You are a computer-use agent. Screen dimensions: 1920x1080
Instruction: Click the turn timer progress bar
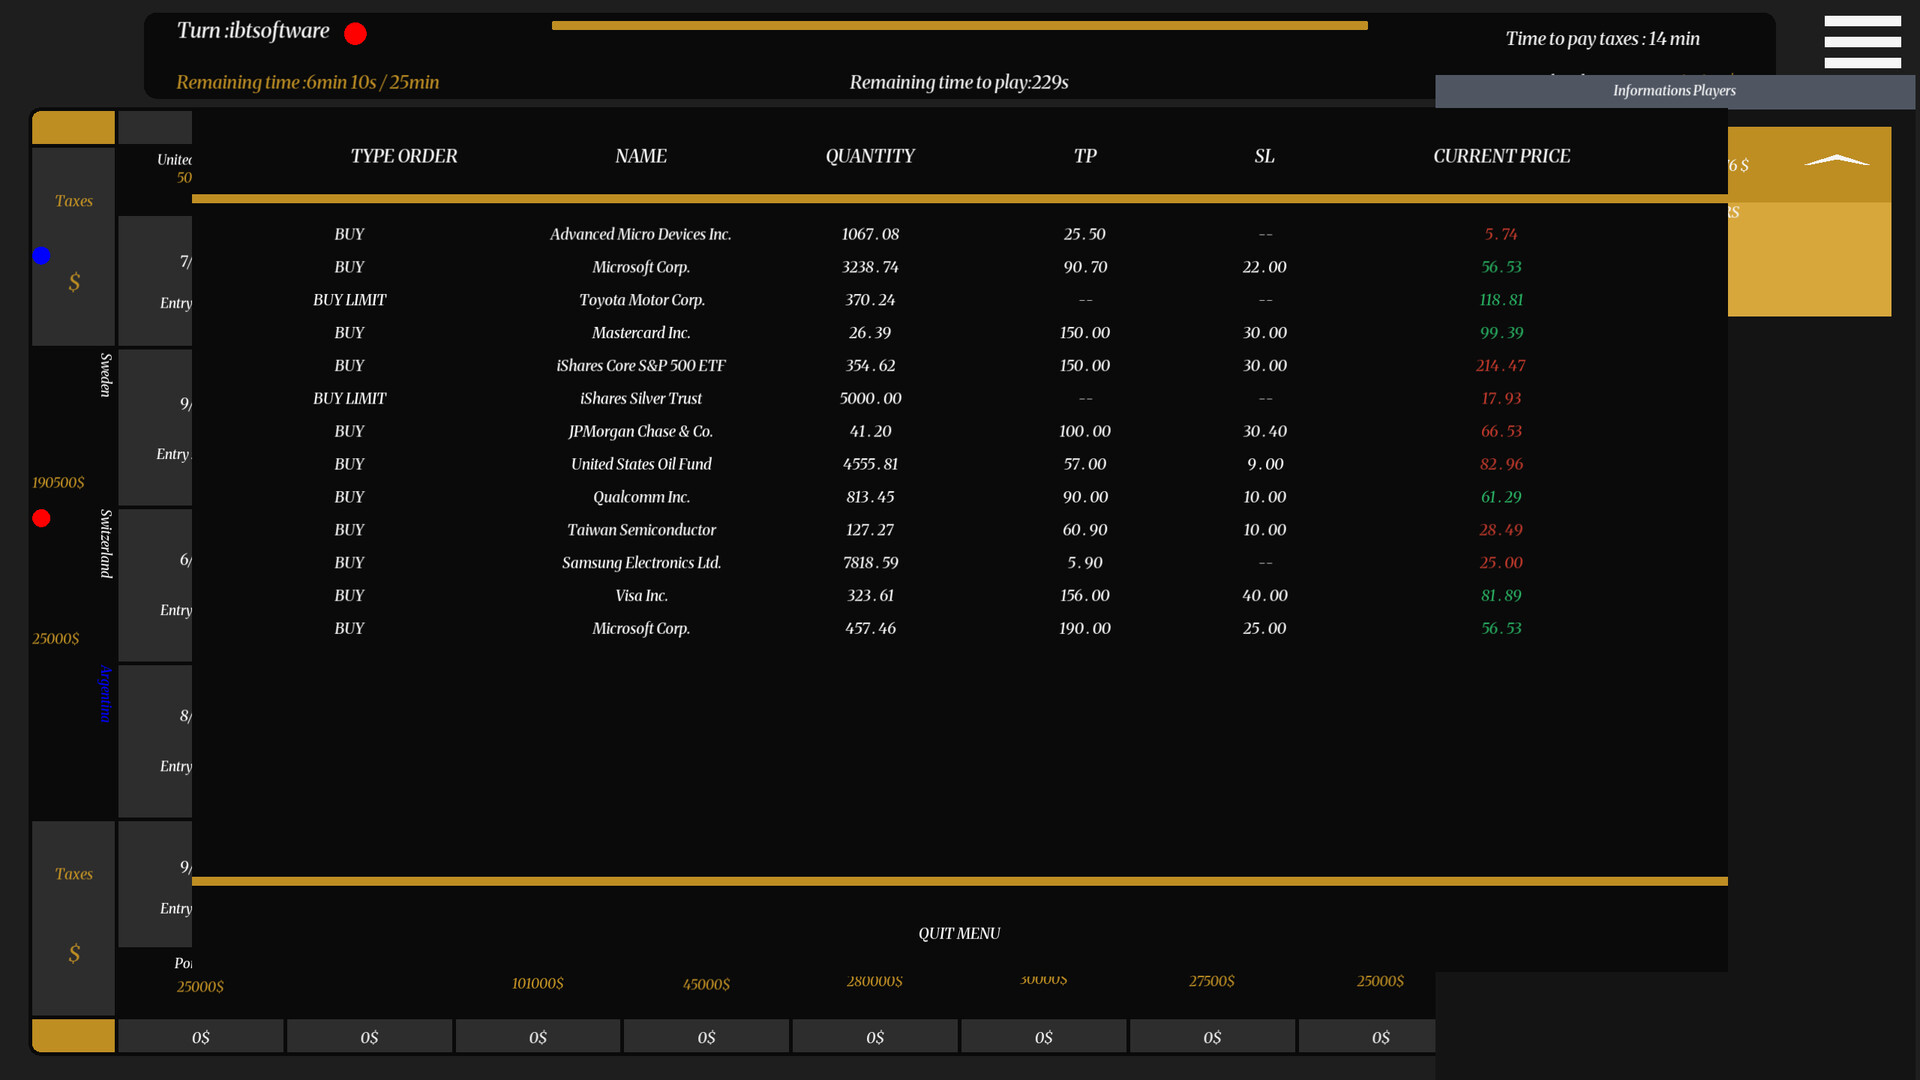click(x=959, y=26)
